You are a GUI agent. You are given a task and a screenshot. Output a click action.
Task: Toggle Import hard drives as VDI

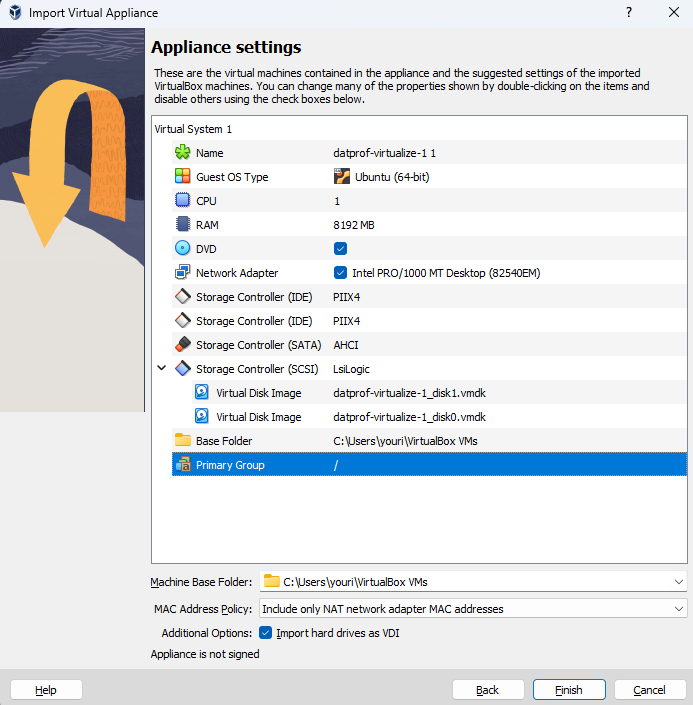pos(266,633)
